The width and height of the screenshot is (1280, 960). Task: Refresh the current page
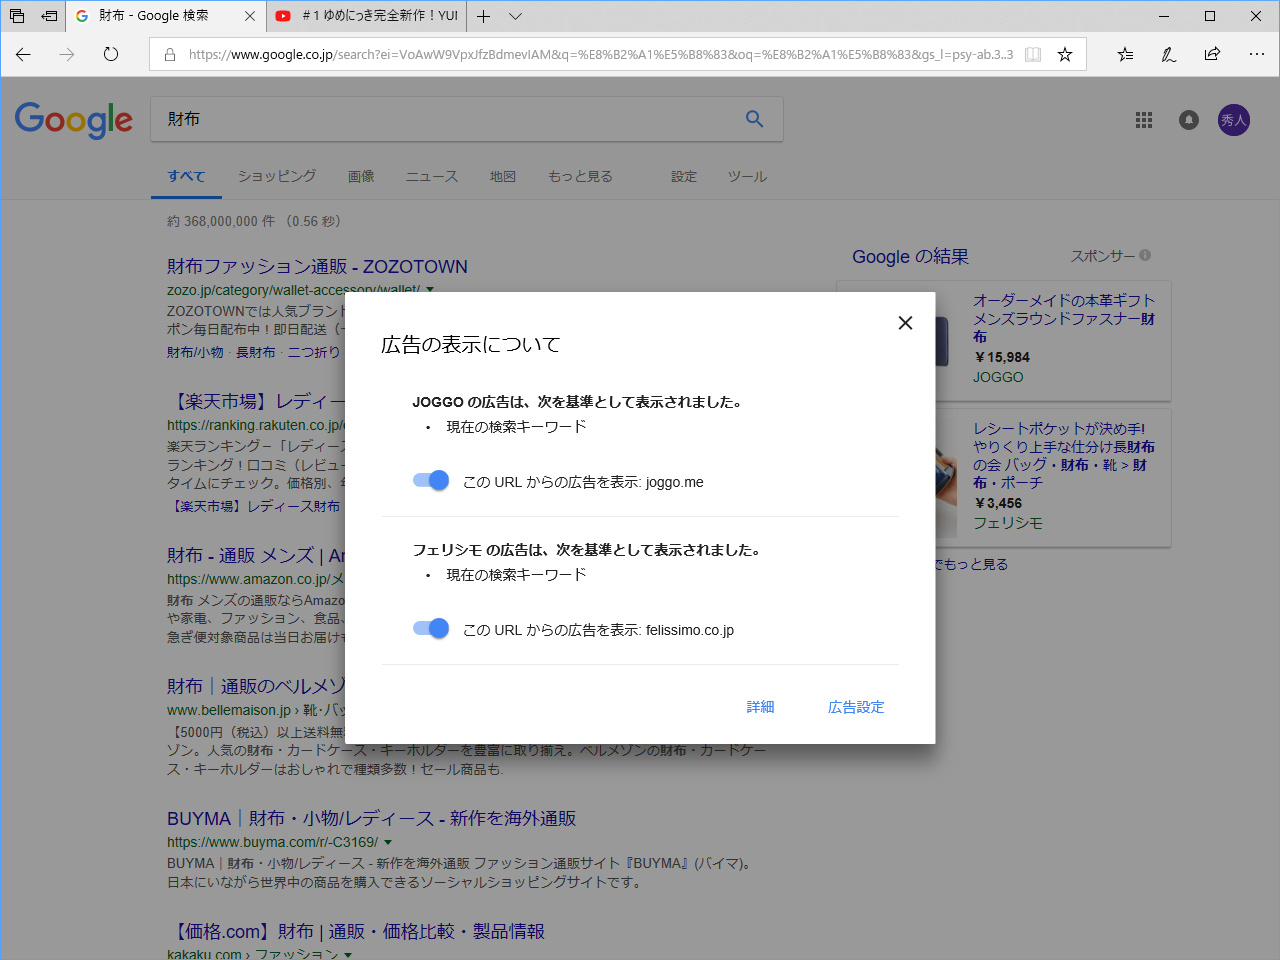(x=109, y=54)
